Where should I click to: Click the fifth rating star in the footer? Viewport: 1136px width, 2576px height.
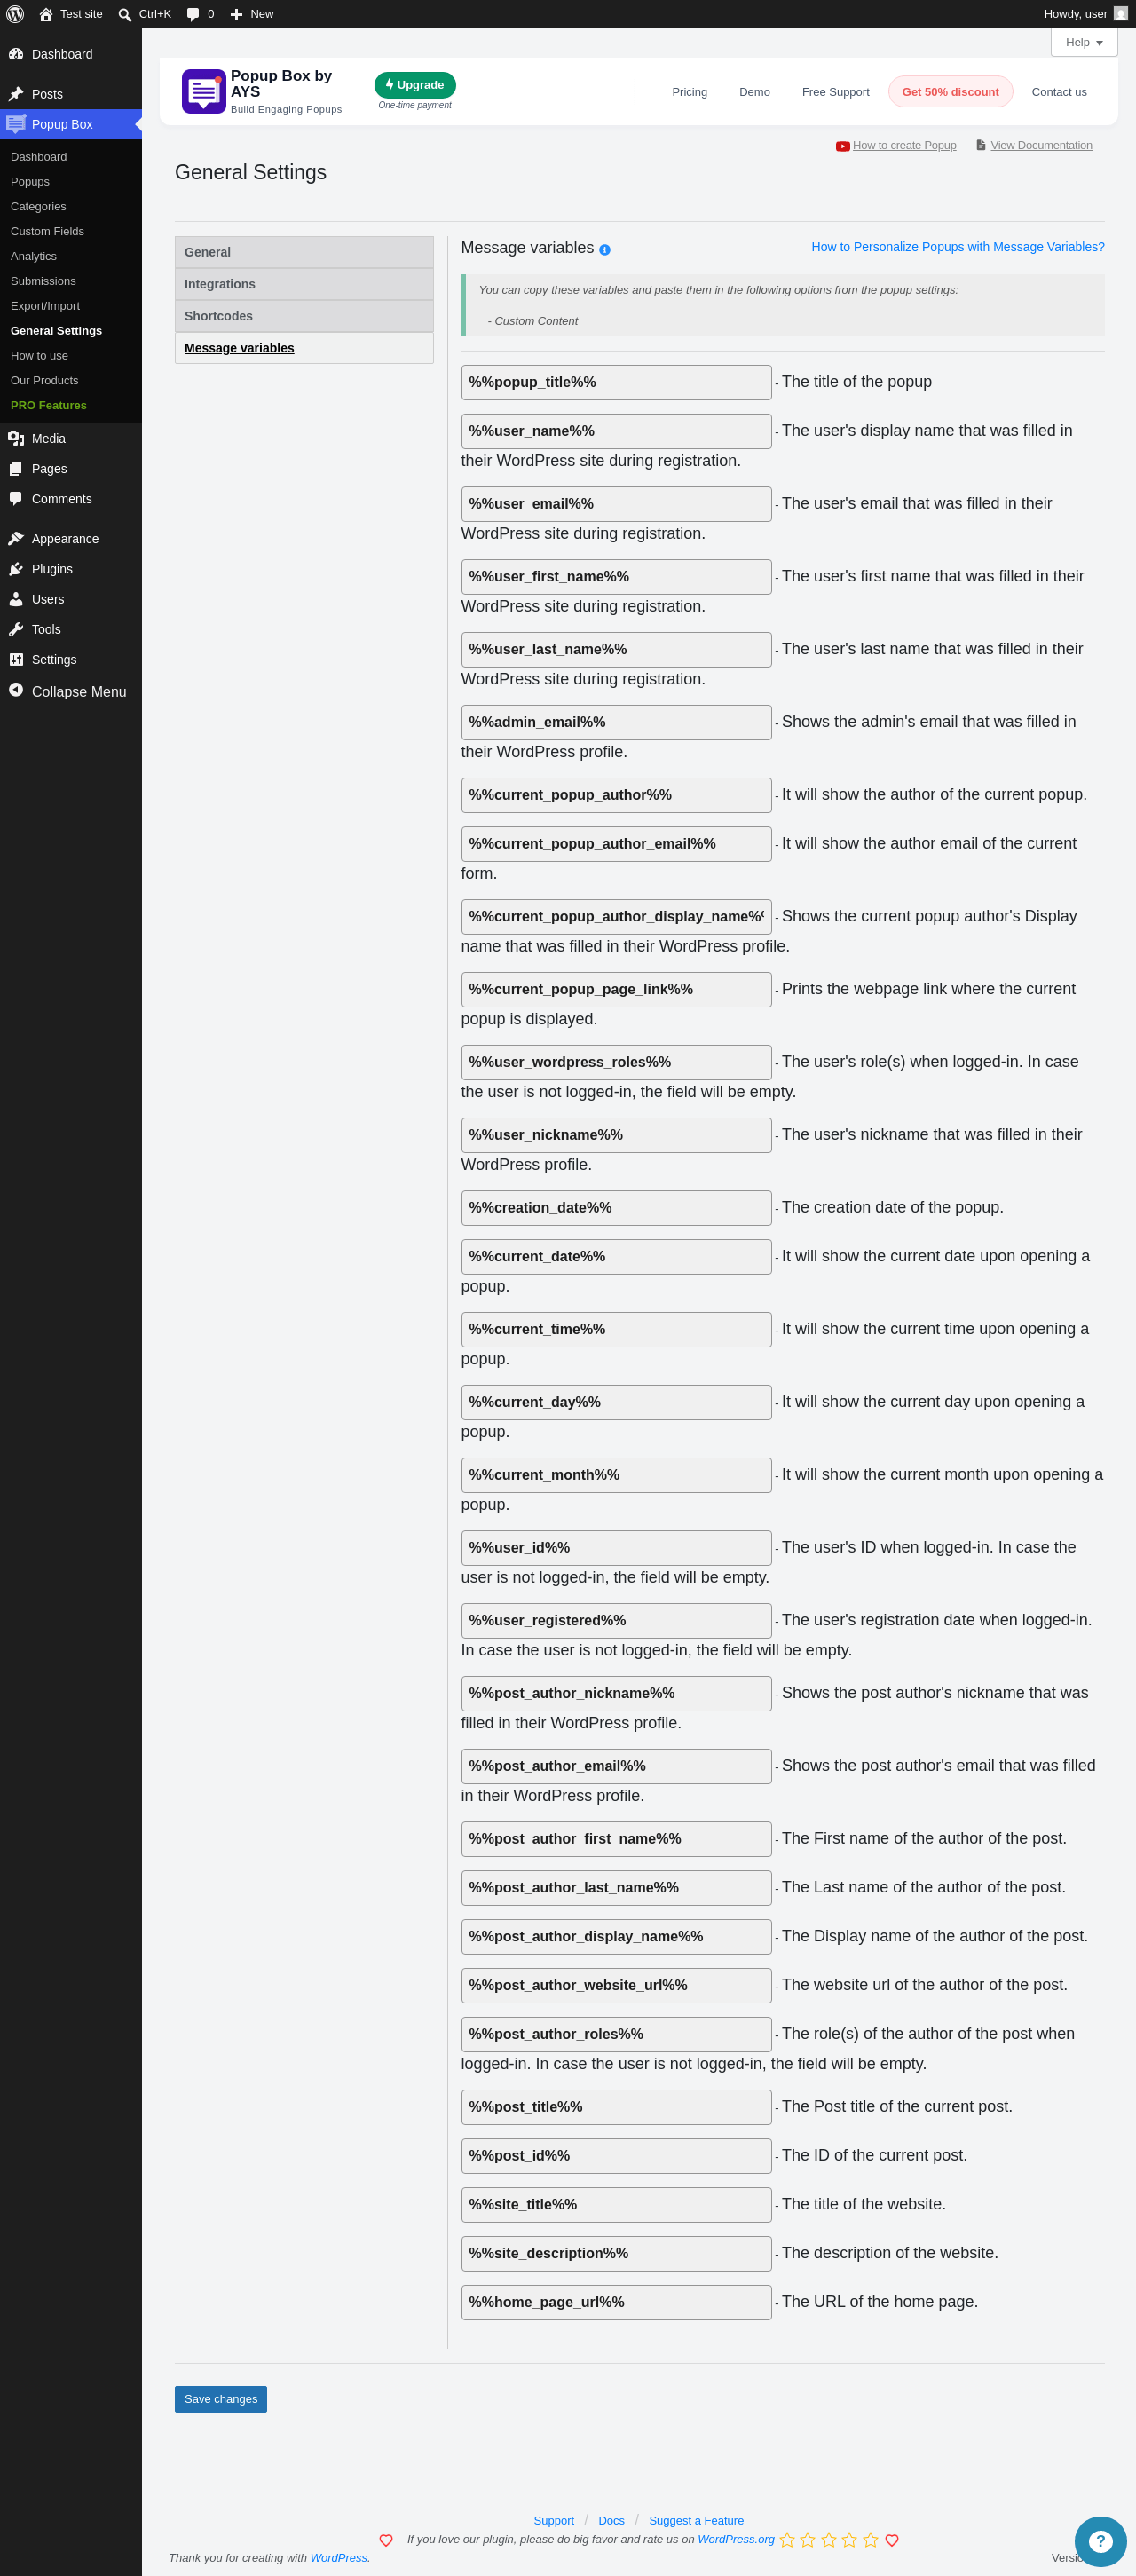(870, 2540)
